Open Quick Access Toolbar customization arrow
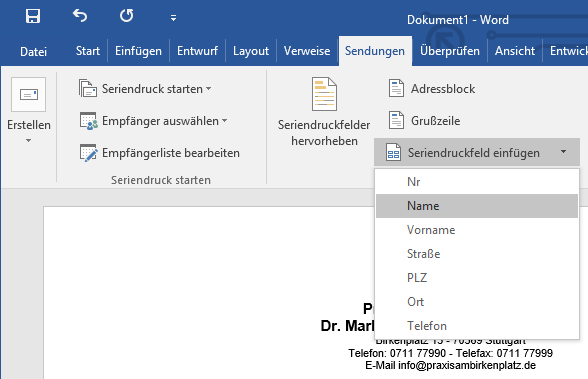588x379 pixels. click(173, 18)
